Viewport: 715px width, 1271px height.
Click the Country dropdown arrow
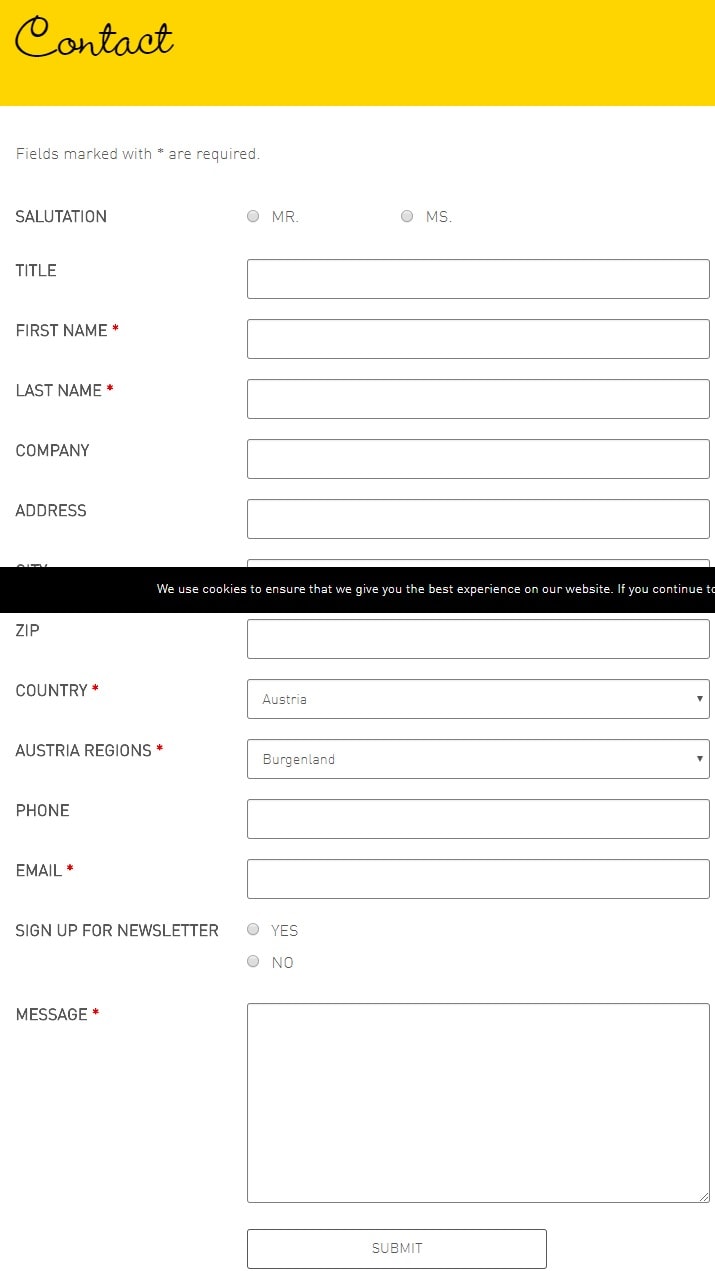point(700,699)
